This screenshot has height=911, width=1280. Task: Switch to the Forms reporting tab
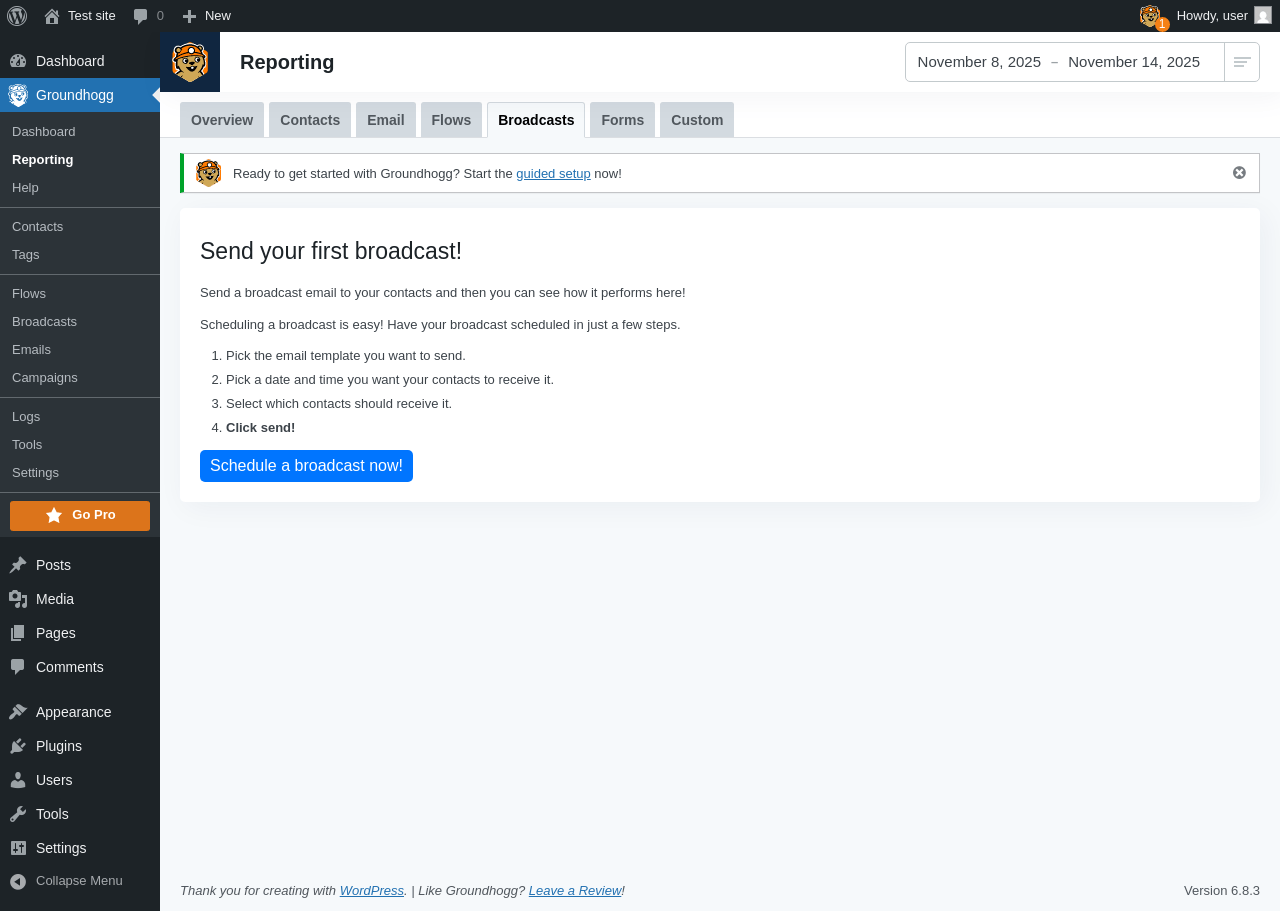(x=622, y=120)
